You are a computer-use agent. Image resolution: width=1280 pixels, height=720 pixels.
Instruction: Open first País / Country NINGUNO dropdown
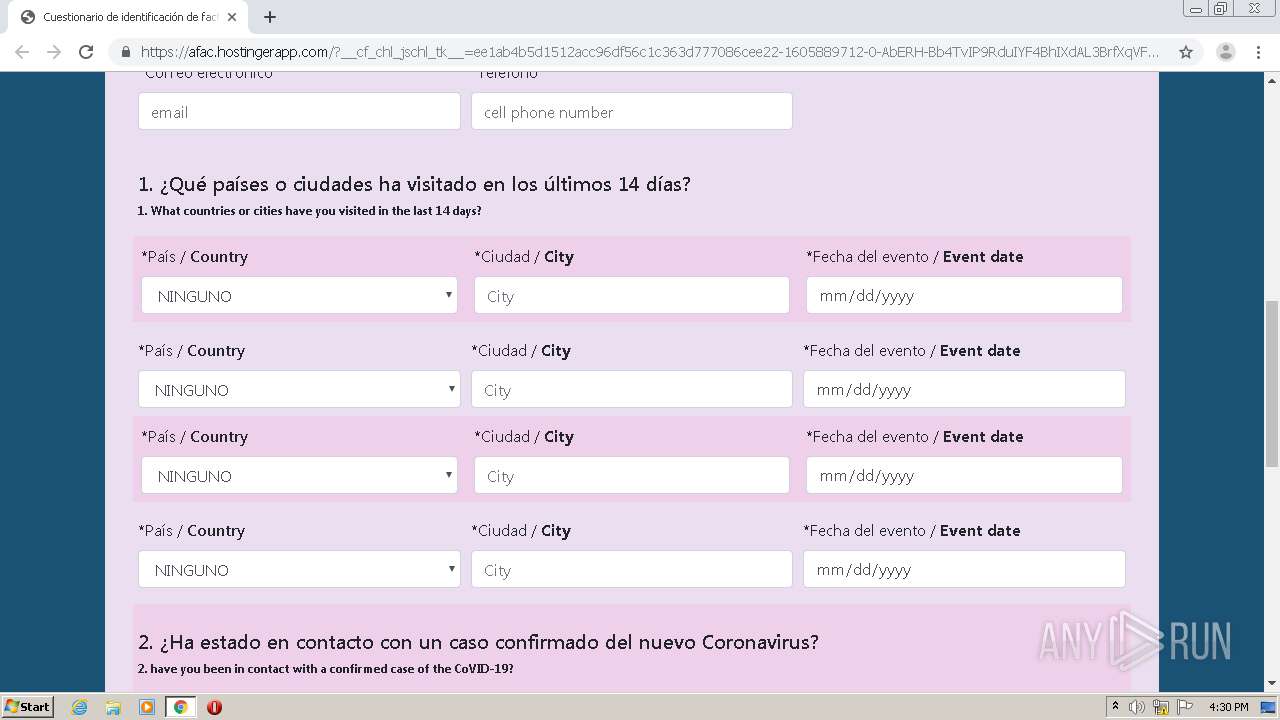299,295
